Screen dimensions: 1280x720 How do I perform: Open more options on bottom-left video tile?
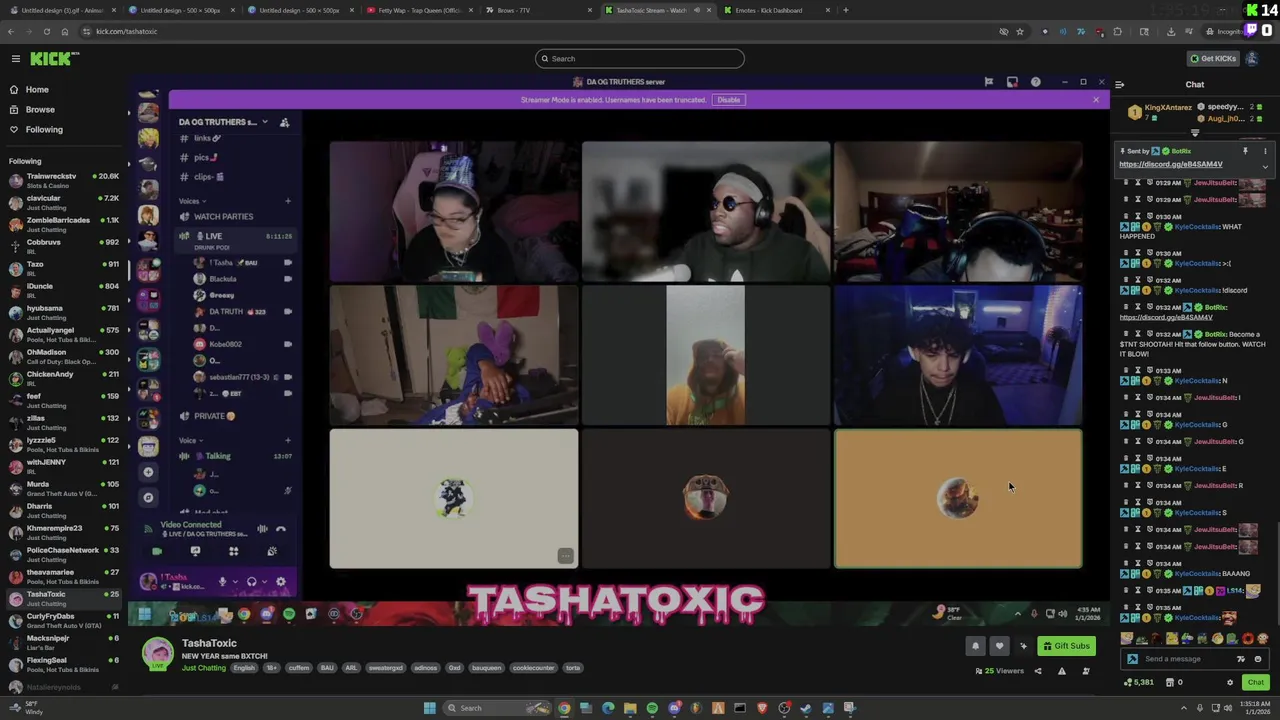(565, 556)
